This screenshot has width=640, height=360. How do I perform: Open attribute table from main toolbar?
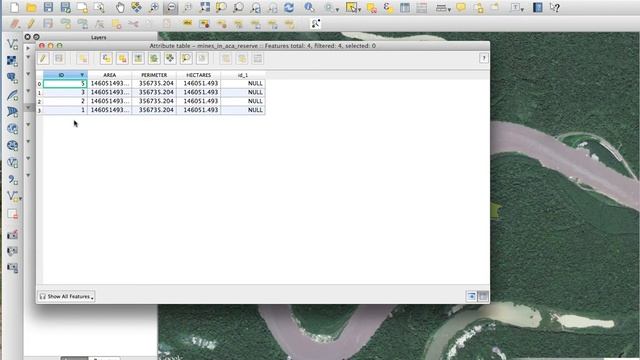coord(405,7)
